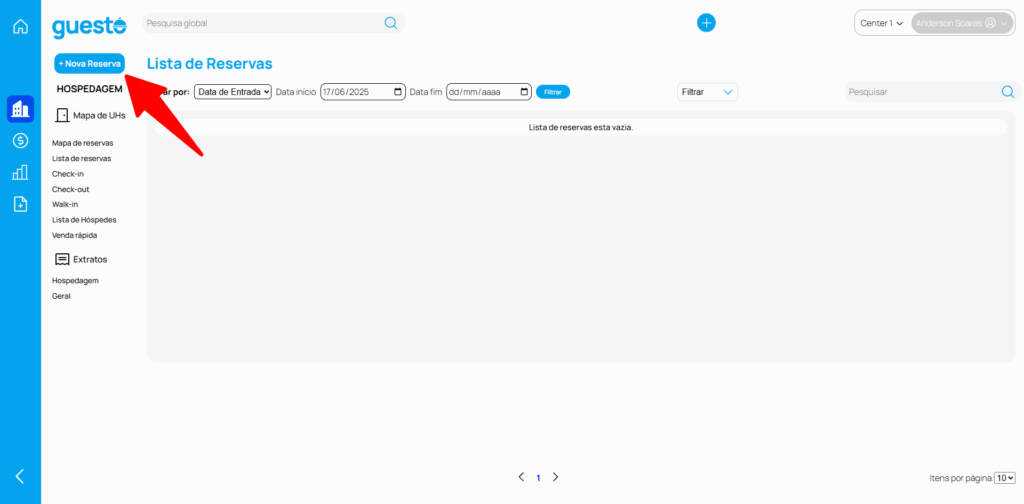The width and height of the screenshot is (1024, 504).
Task: Click the + Nova Reserva button
Action: 90,63
